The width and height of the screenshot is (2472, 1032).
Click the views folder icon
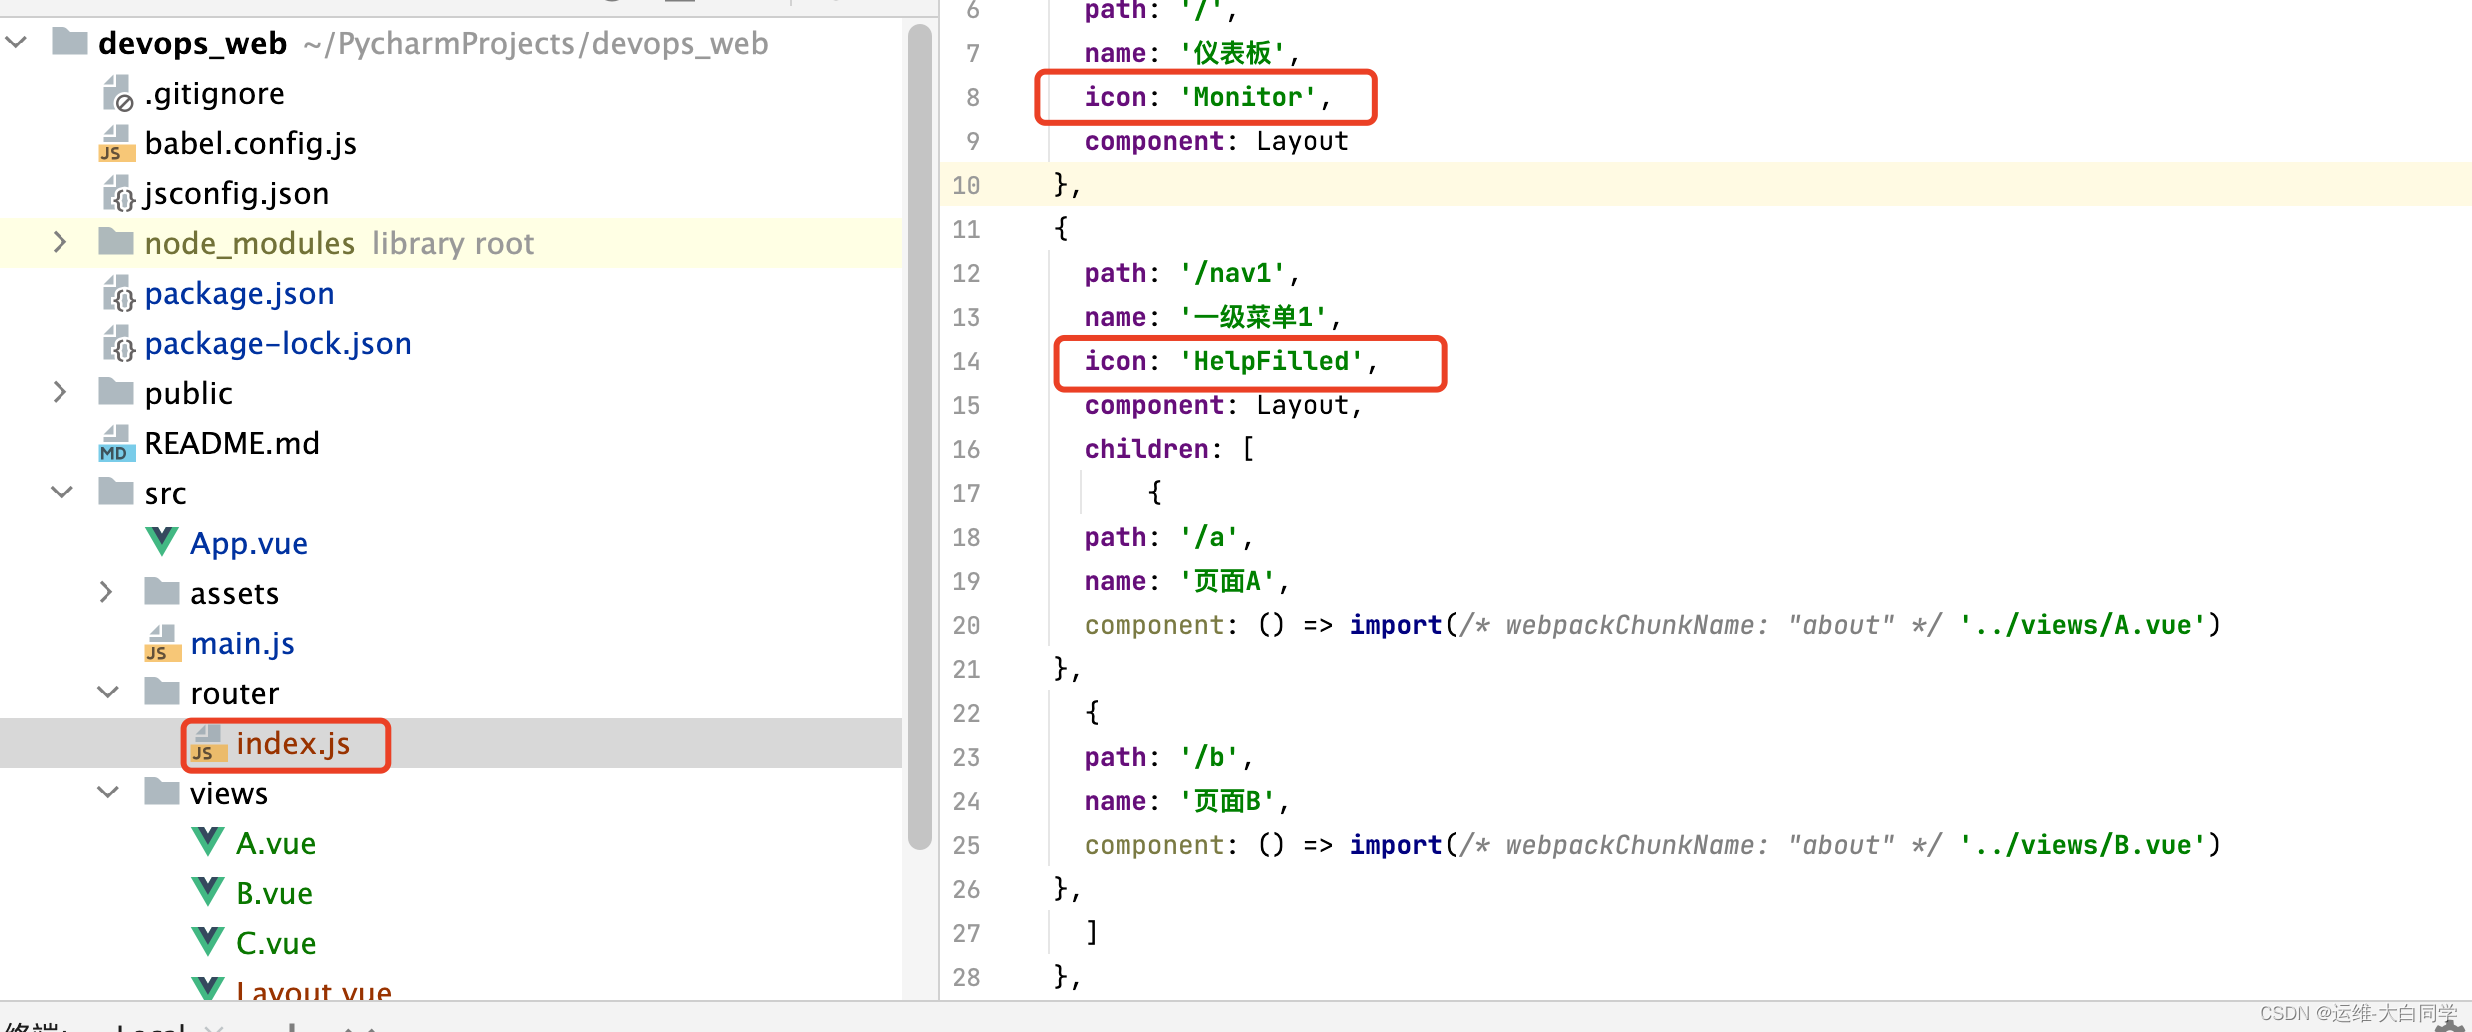click(162, 792)
